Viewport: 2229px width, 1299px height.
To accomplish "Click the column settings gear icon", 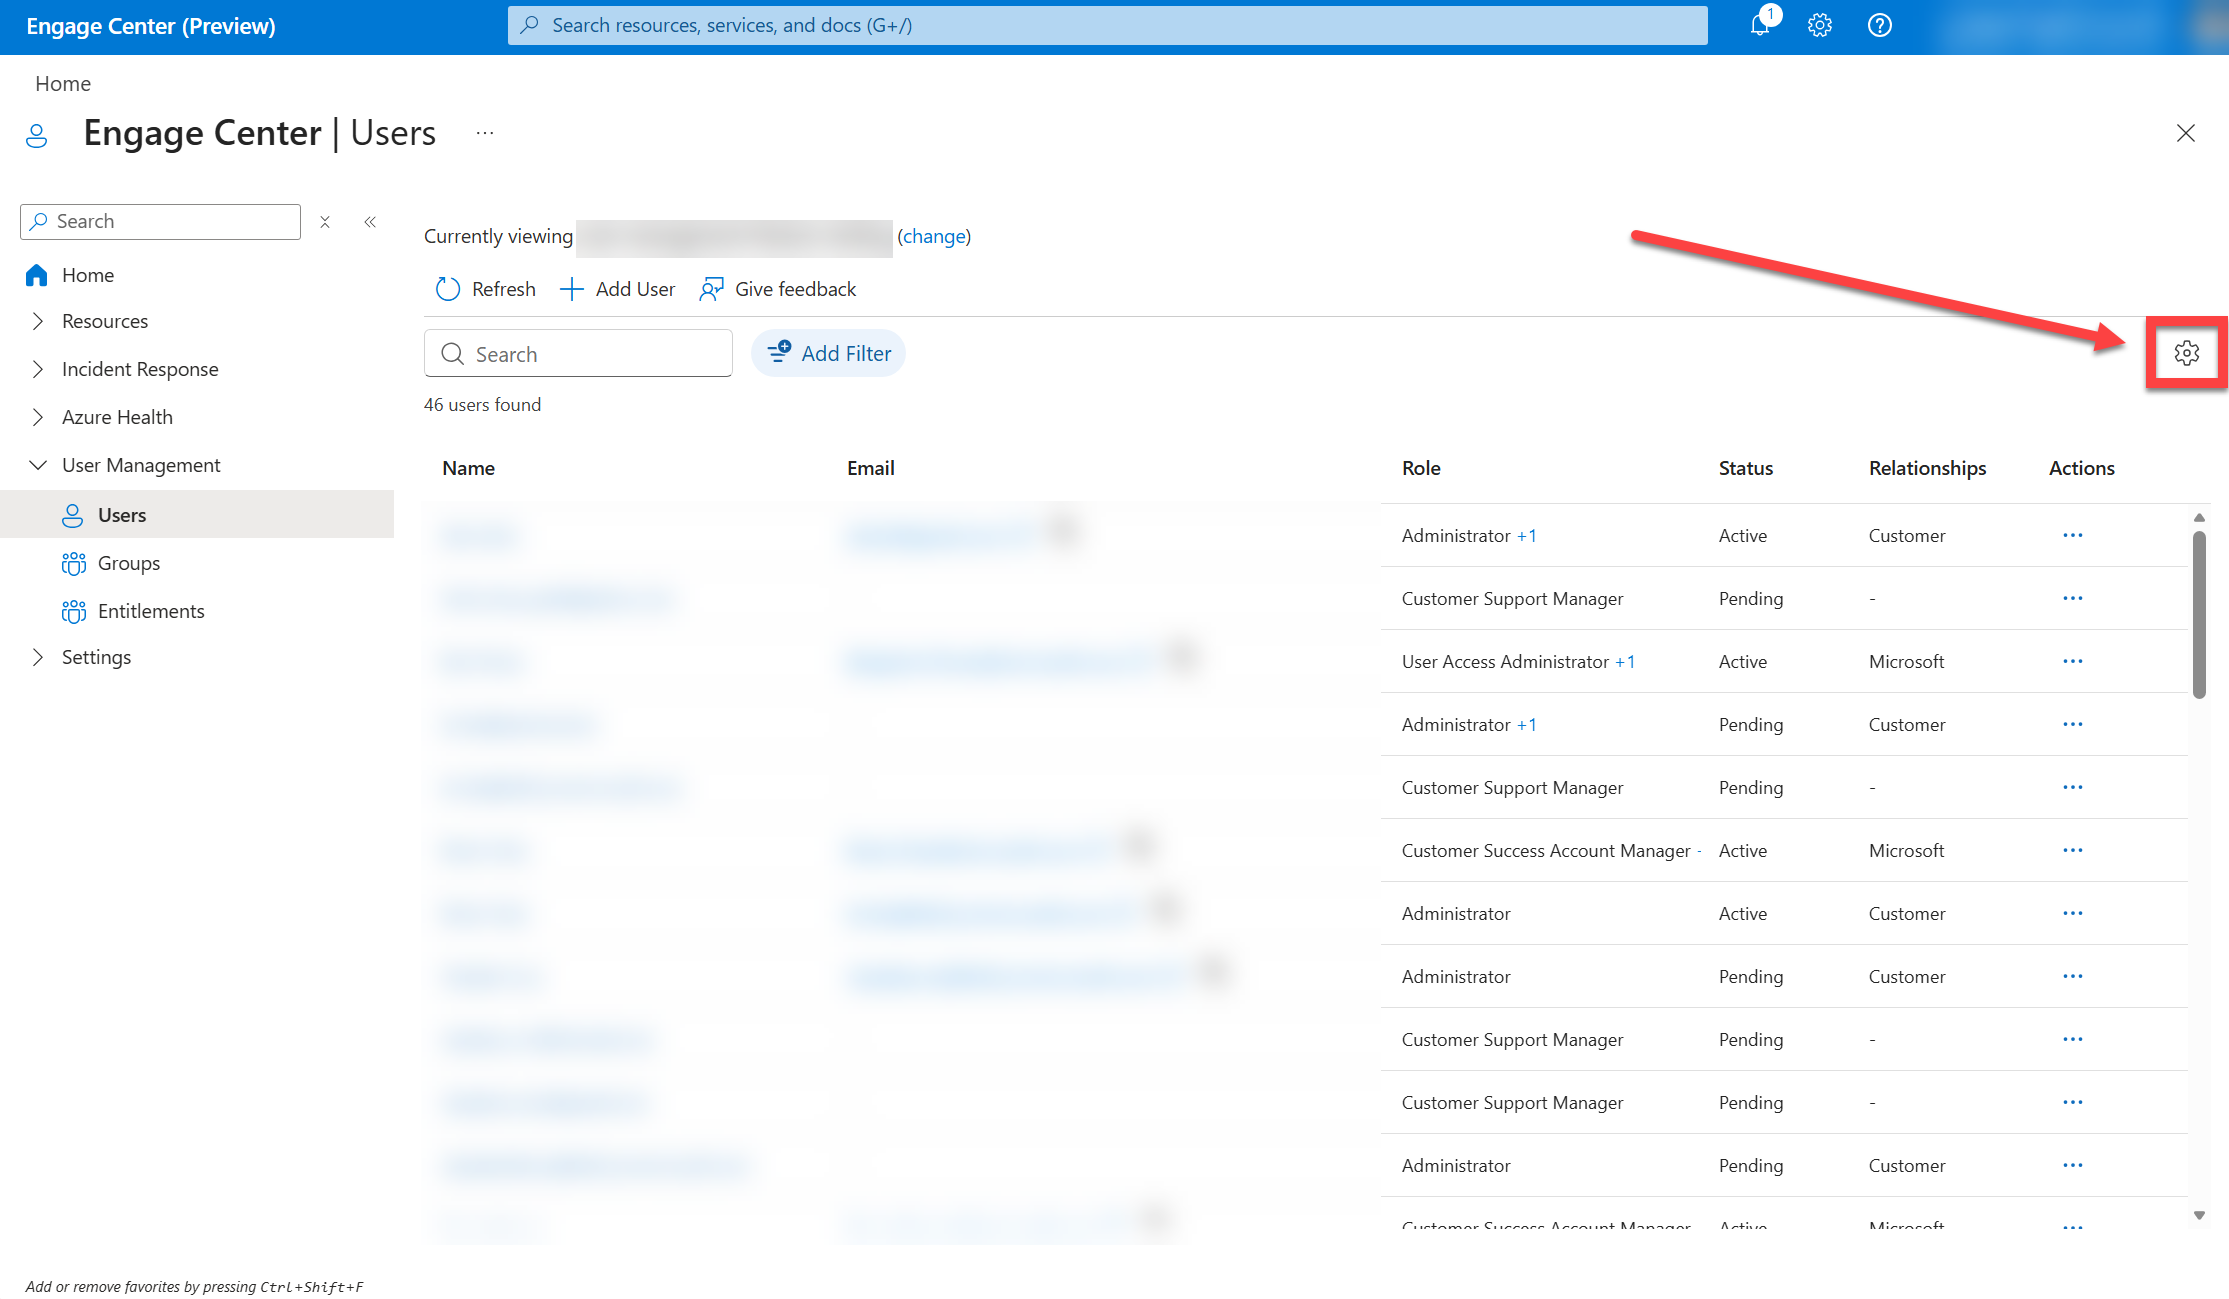I will pyautogui.click(x=2187, y=353).
